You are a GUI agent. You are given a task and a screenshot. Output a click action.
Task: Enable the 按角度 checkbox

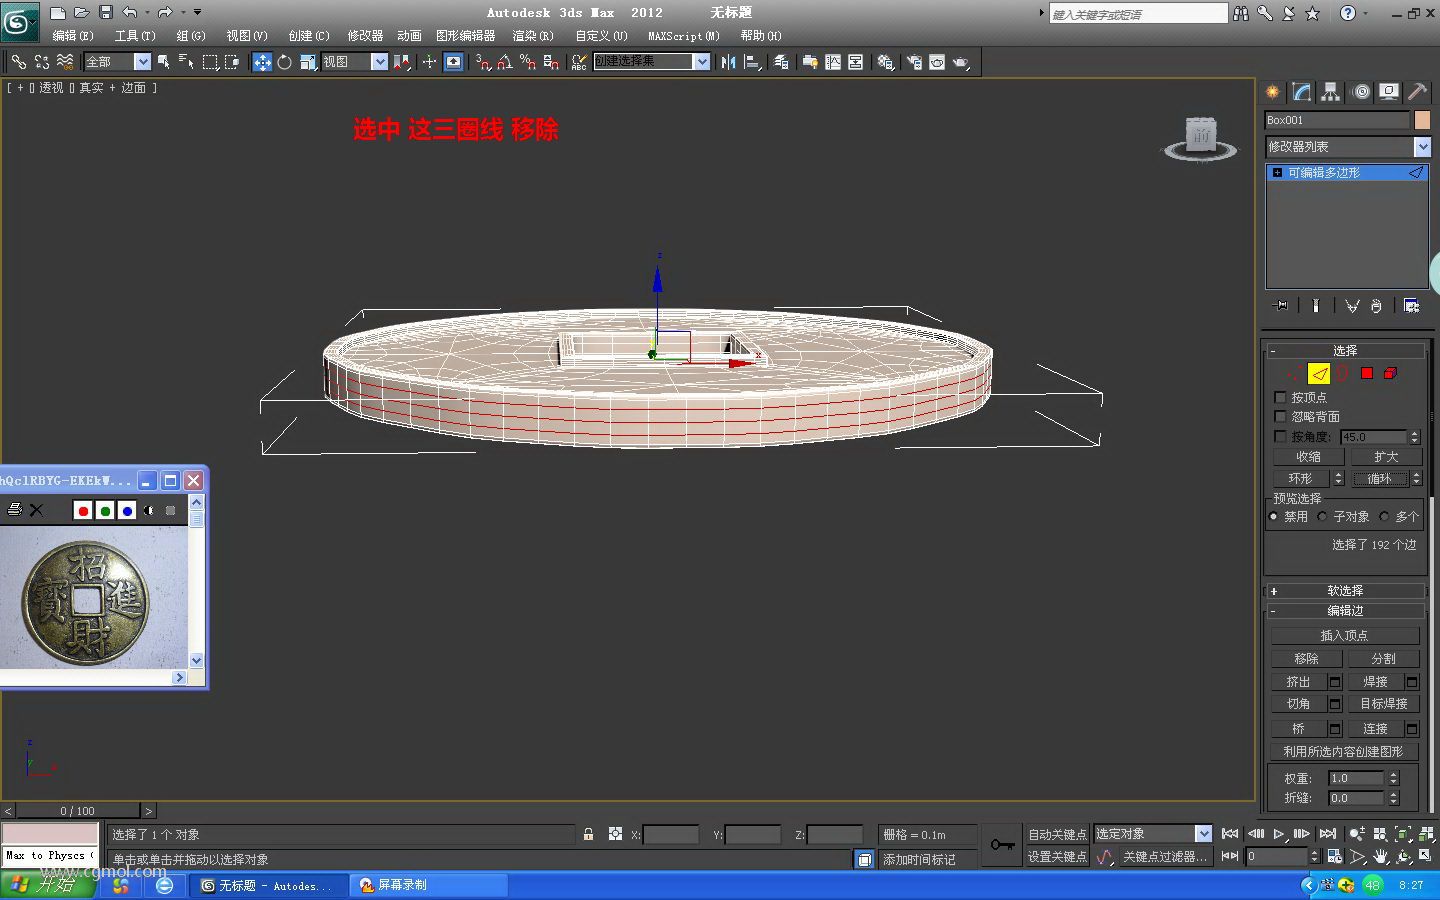click(x=1280, y=436)
